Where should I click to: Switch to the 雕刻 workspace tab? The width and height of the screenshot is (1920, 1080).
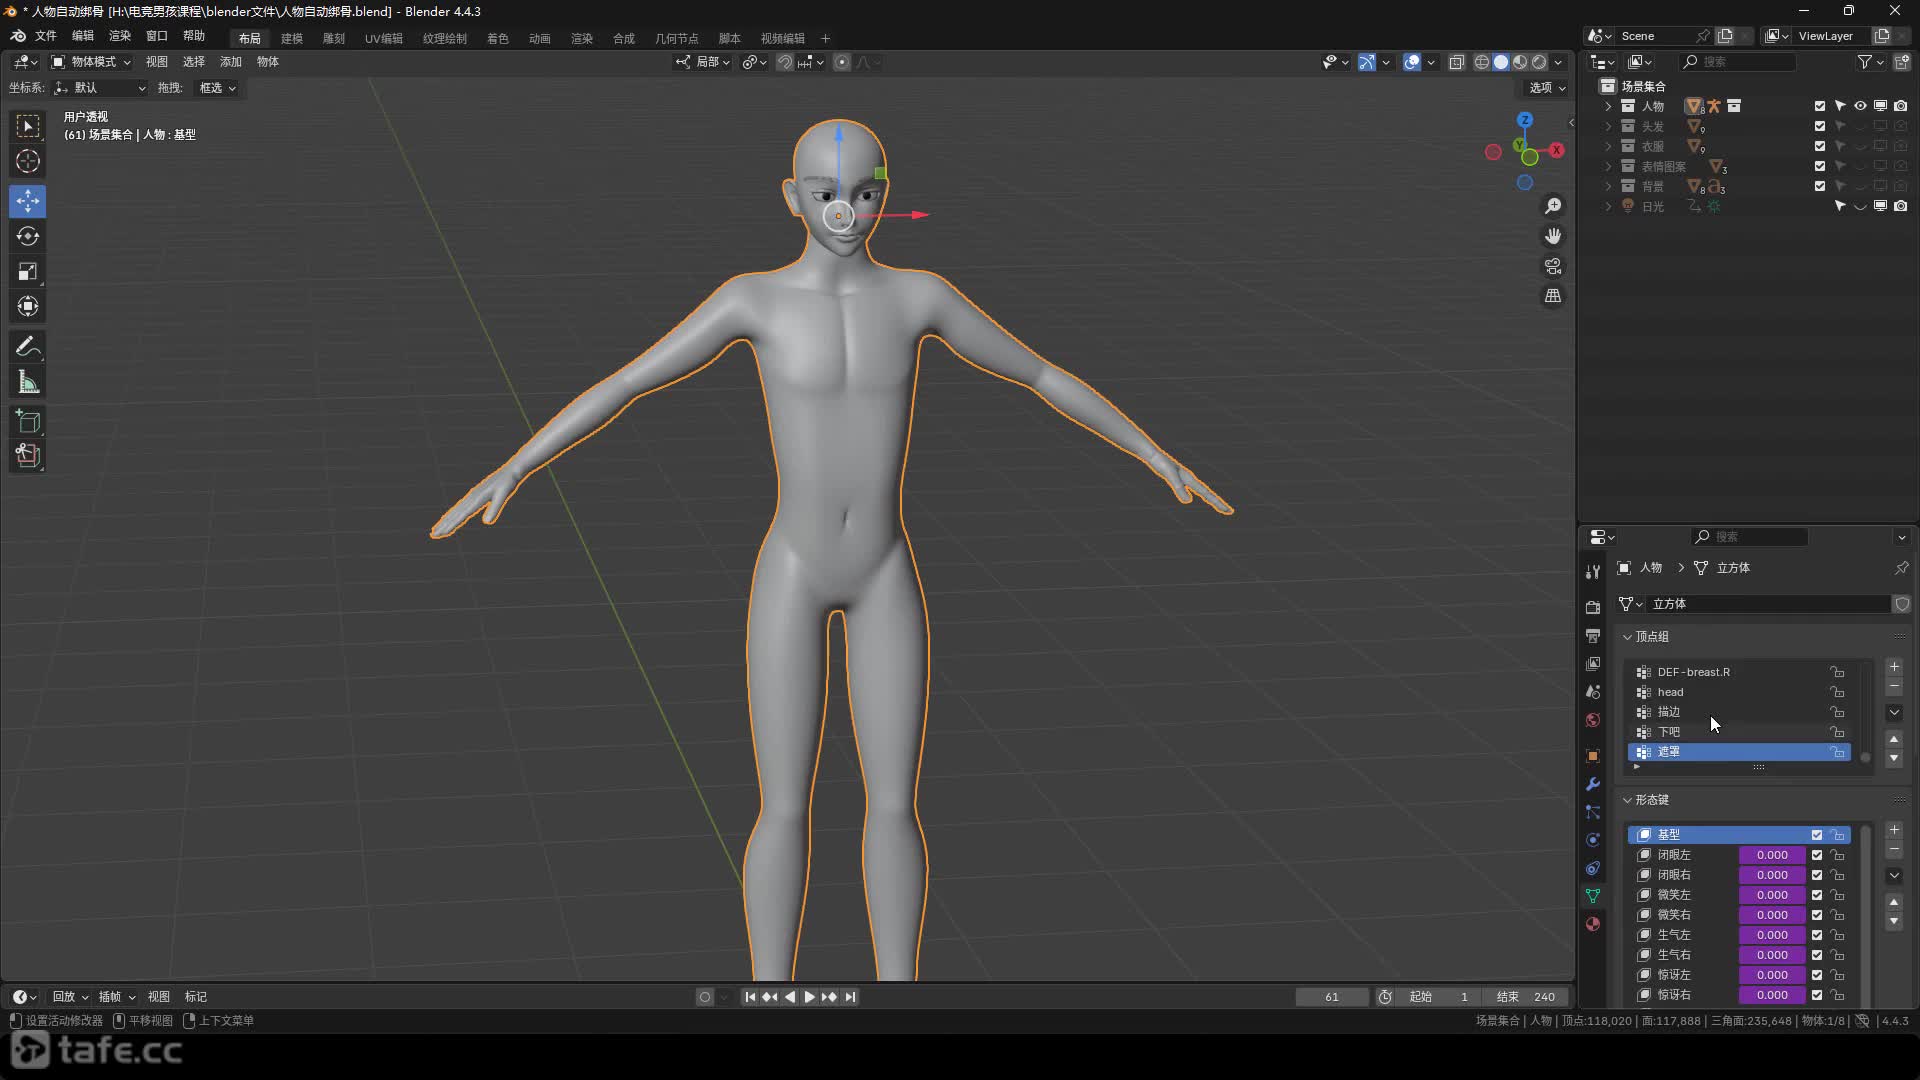click(334, 38)
